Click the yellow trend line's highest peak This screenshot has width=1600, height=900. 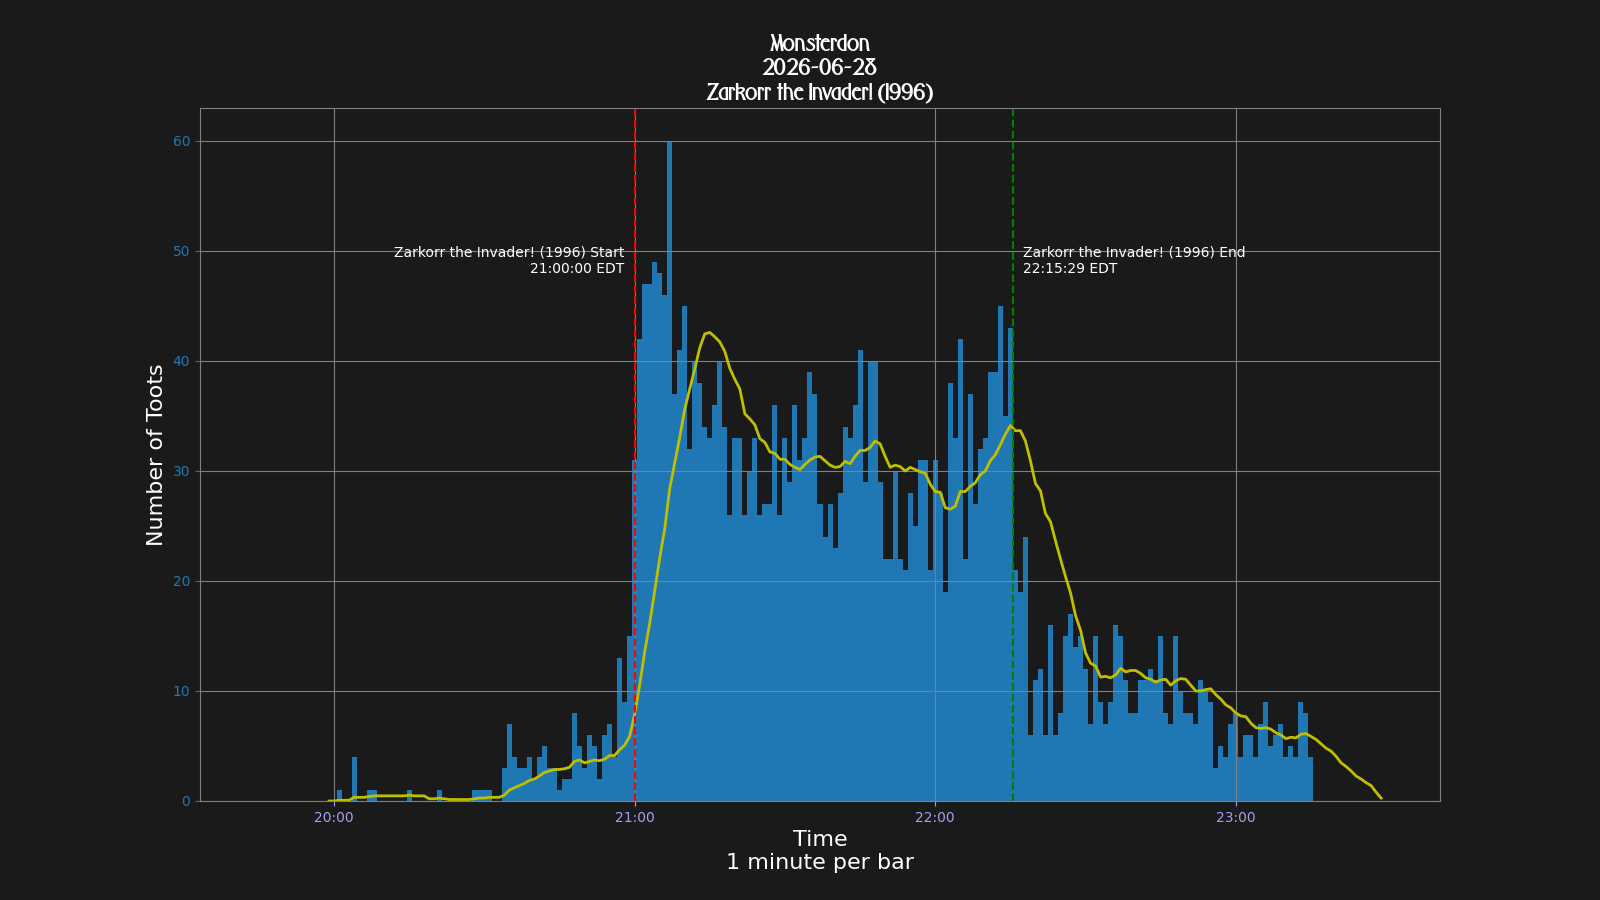[708, 333]
